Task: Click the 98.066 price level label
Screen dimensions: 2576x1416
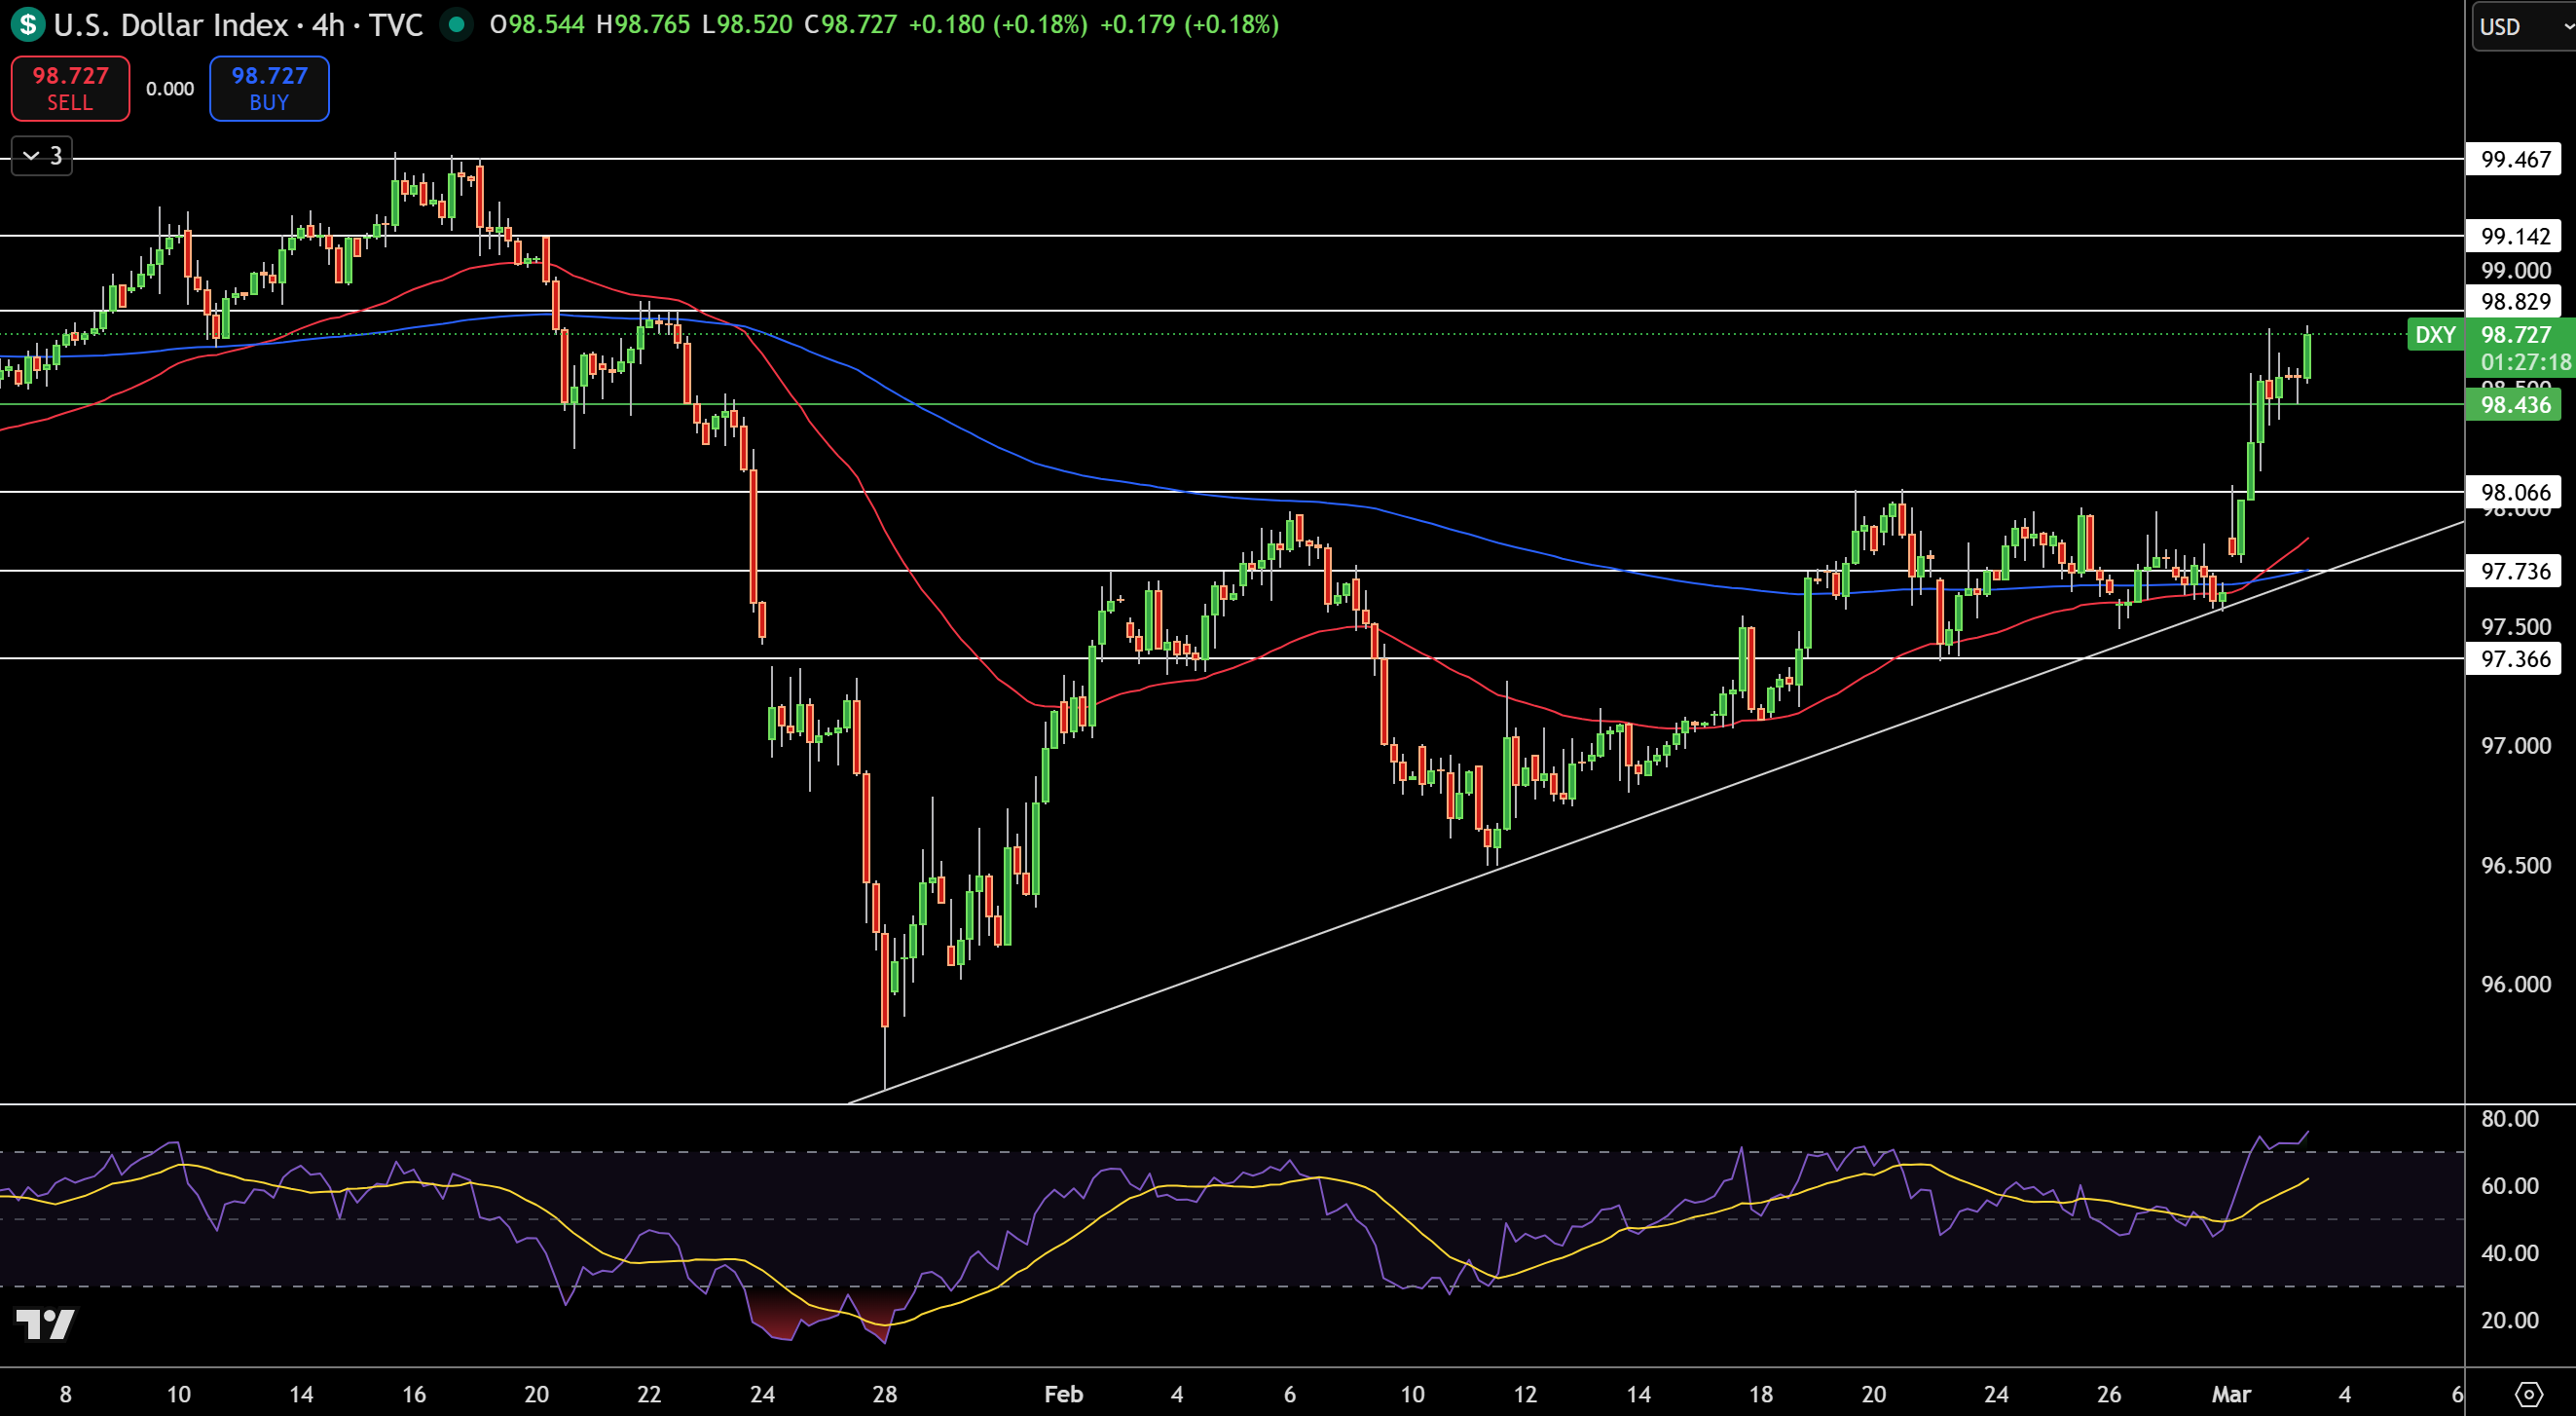Action: click(x=2514, y=492)
